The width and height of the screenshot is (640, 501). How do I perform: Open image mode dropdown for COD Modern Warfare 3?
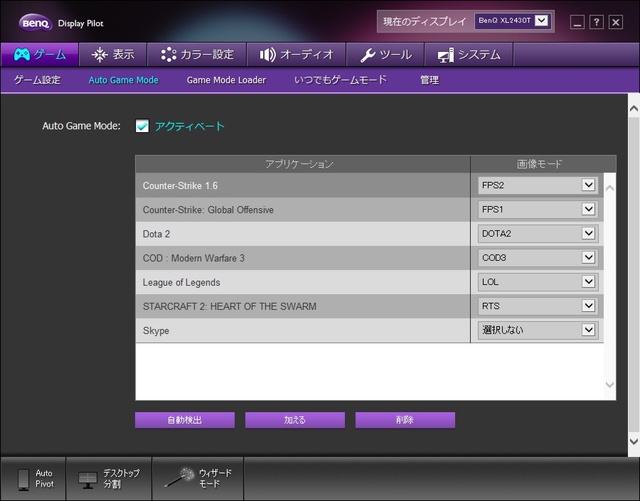(x=538, y=258)
